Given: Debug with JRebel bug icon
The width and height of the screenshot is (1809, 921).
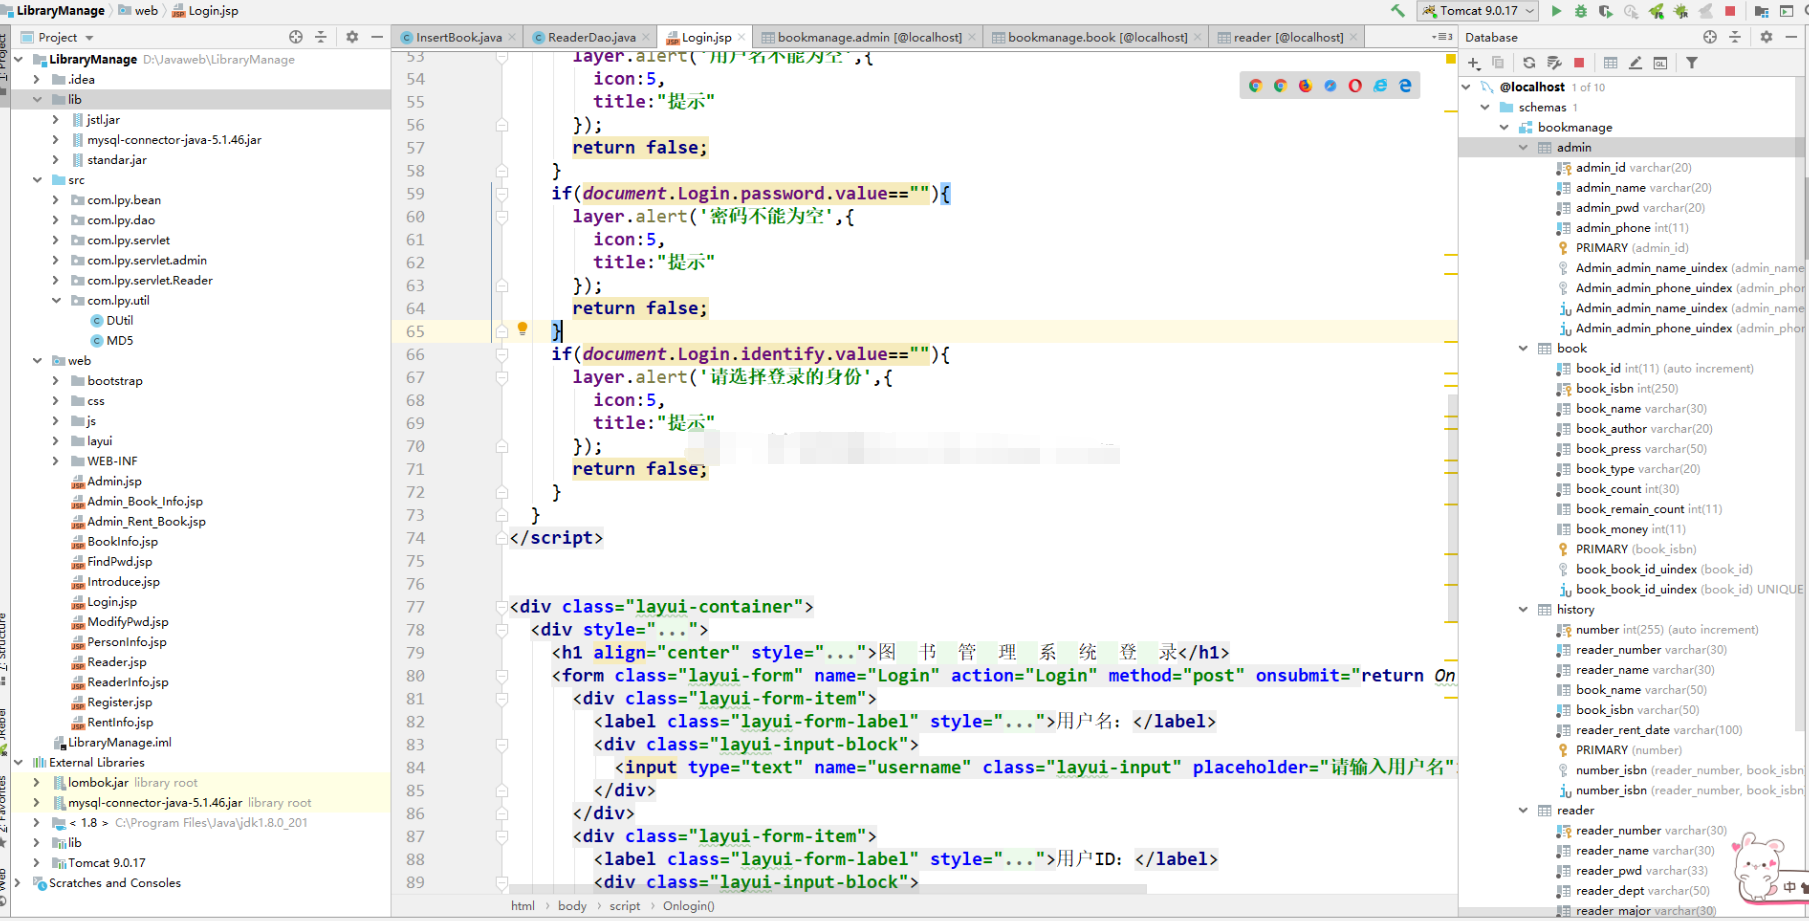Looking at the screenshot, I should pos(1681,11).
